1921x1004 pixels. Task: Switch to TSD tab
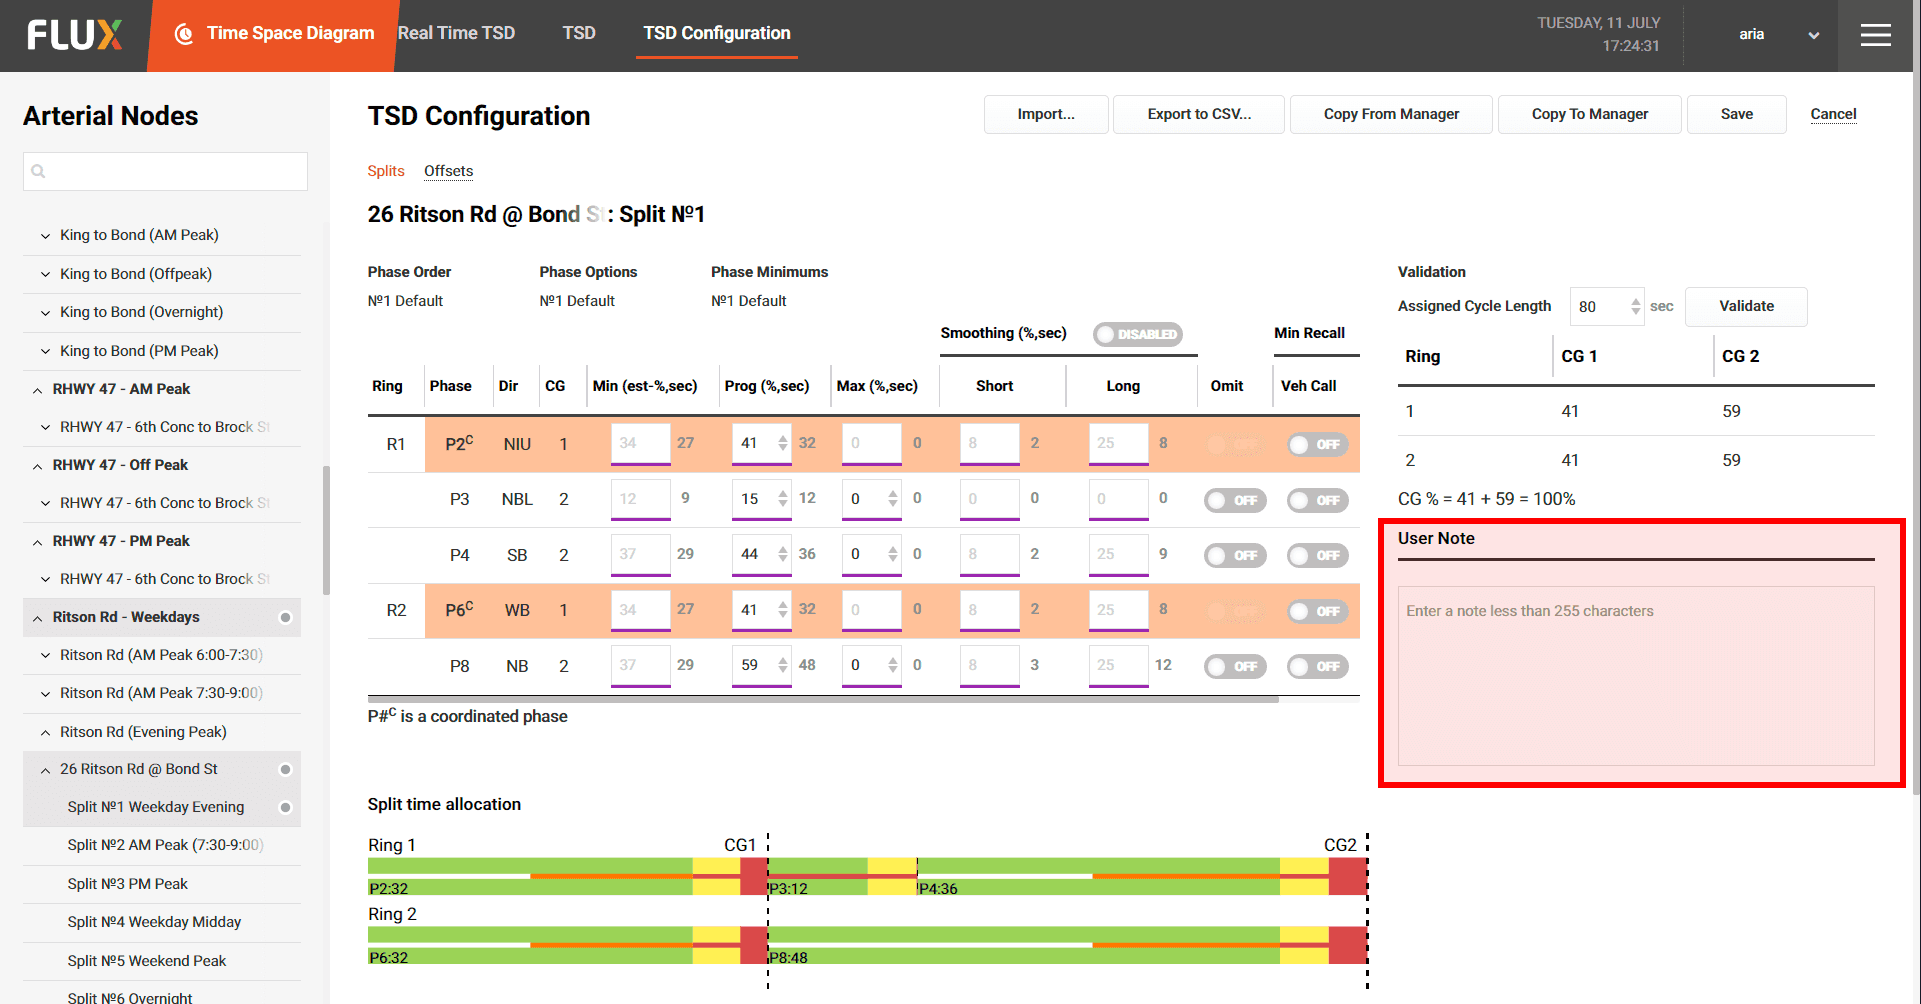coord(579,33)
